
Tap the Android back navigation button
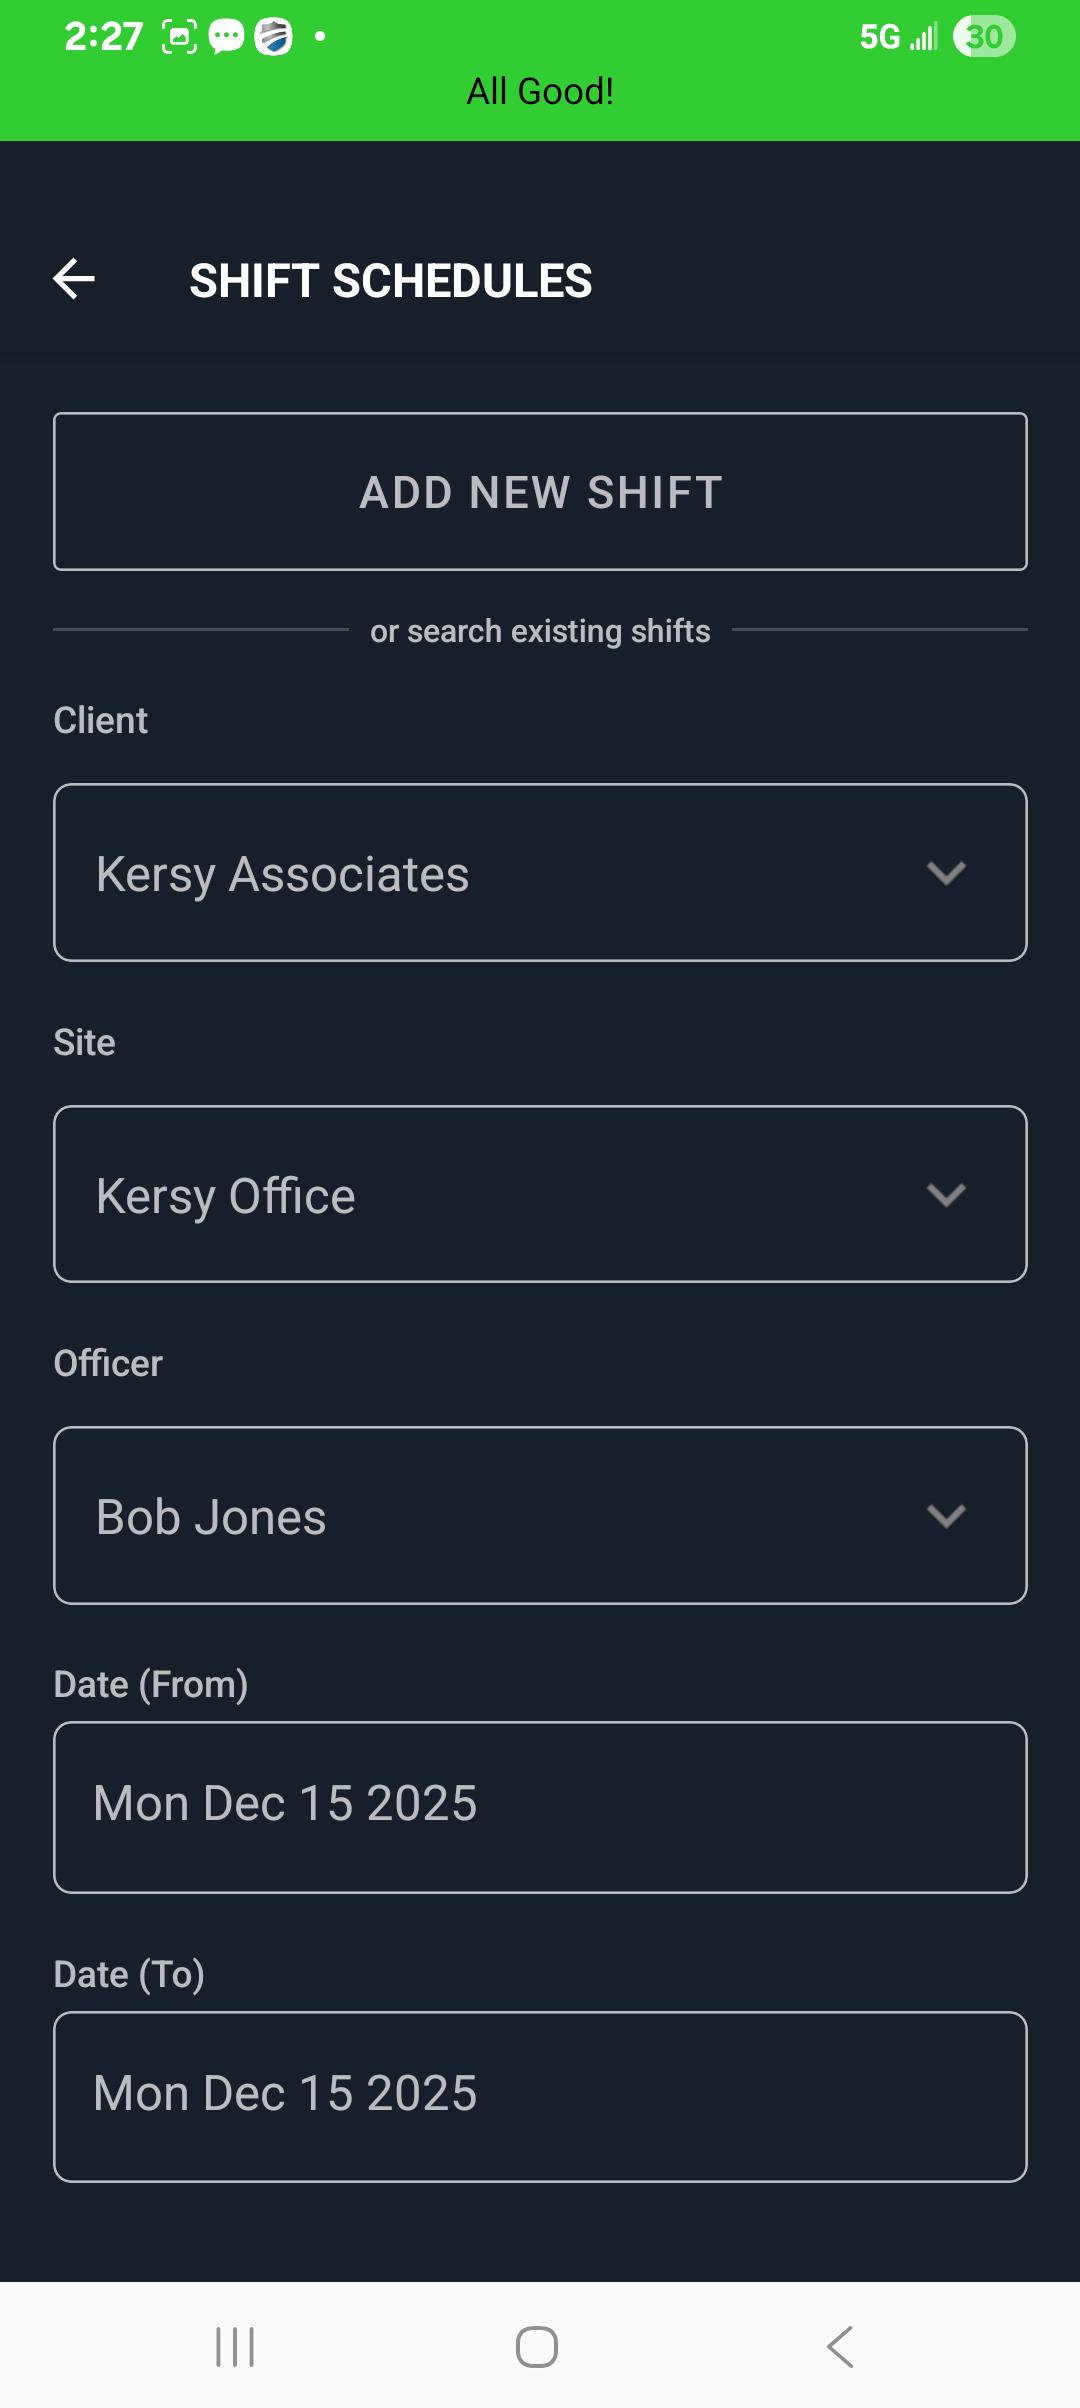pyautogui.click(x=840, y=2346)
